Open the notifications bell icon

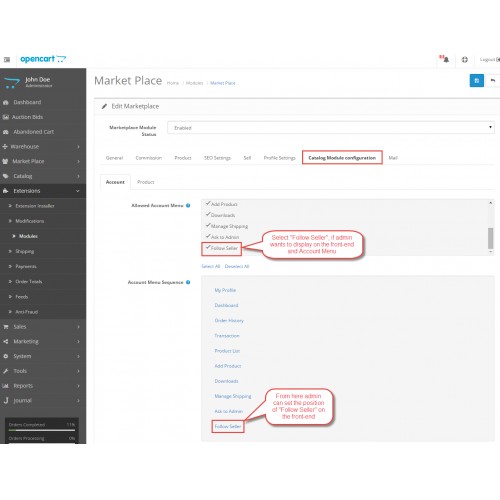(445, 59)
